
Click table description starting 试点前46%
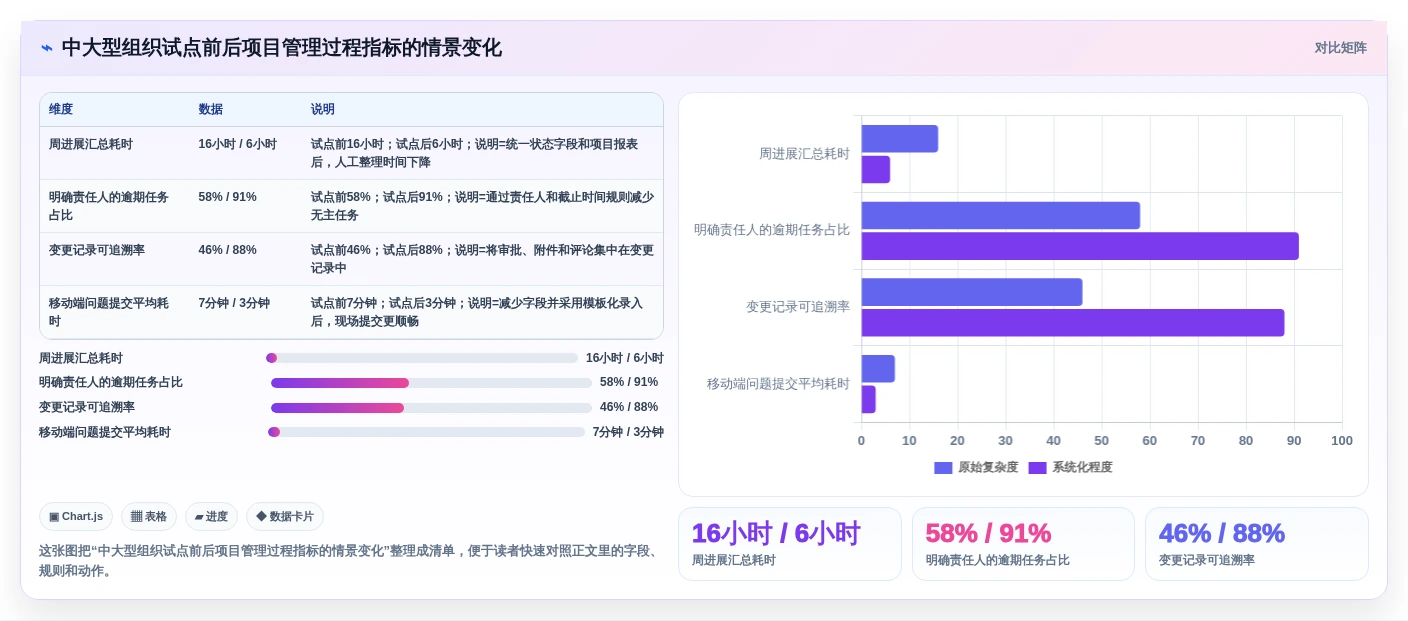pyautogui.click(x=482, y=259)
